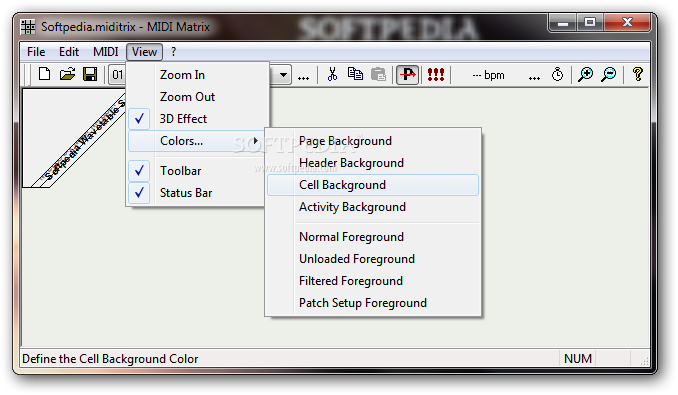This screenshot has height=395, width=678.
Task: Select Cell Background color option
Action: [x=373, y=185]
